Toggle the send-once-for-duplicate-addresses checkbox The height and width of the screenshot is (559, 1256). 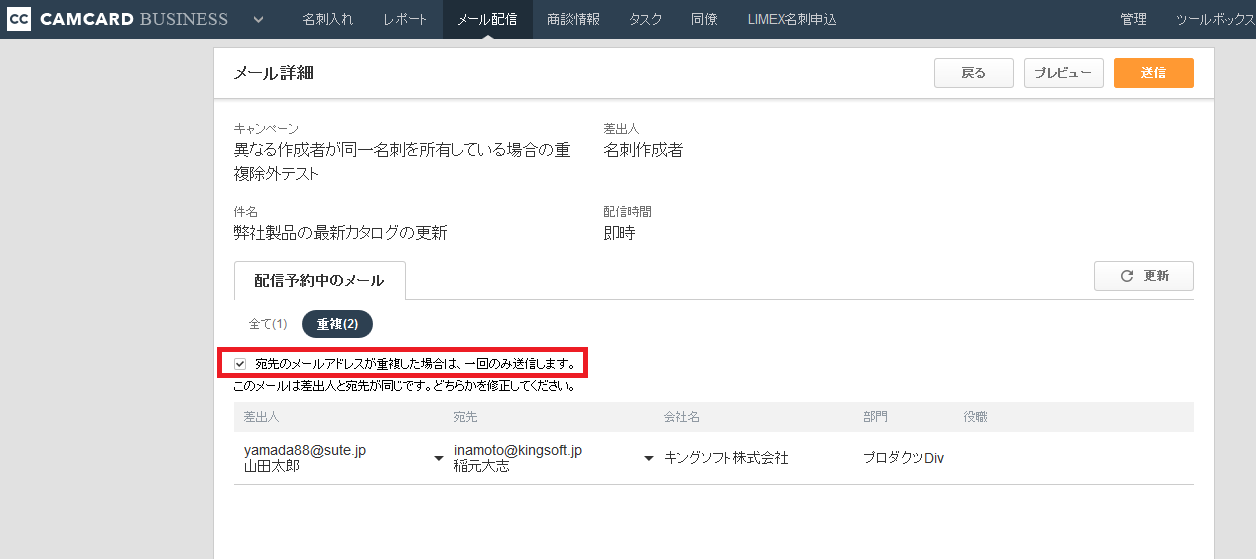(240, 363)
